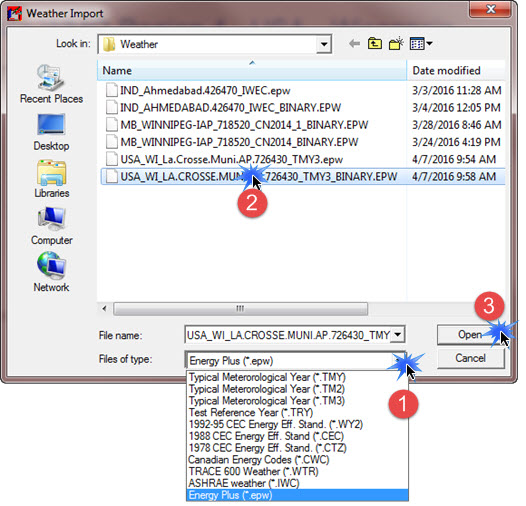Viewport: 526px width, 506px height.
Task: Select Energy Plus (*.epw) in list
Action: click(297, 495)
